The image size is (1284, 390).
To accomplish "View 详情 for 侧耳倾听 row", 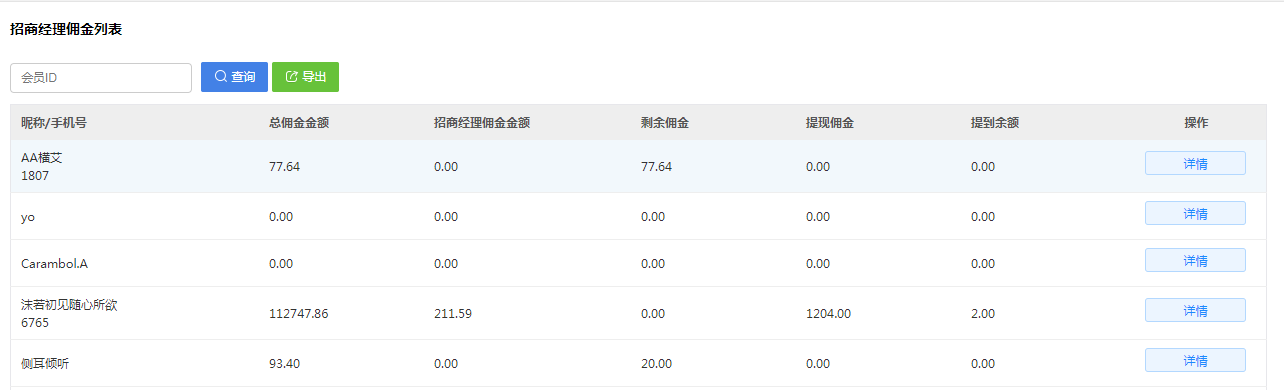I will coord(1195,360).
